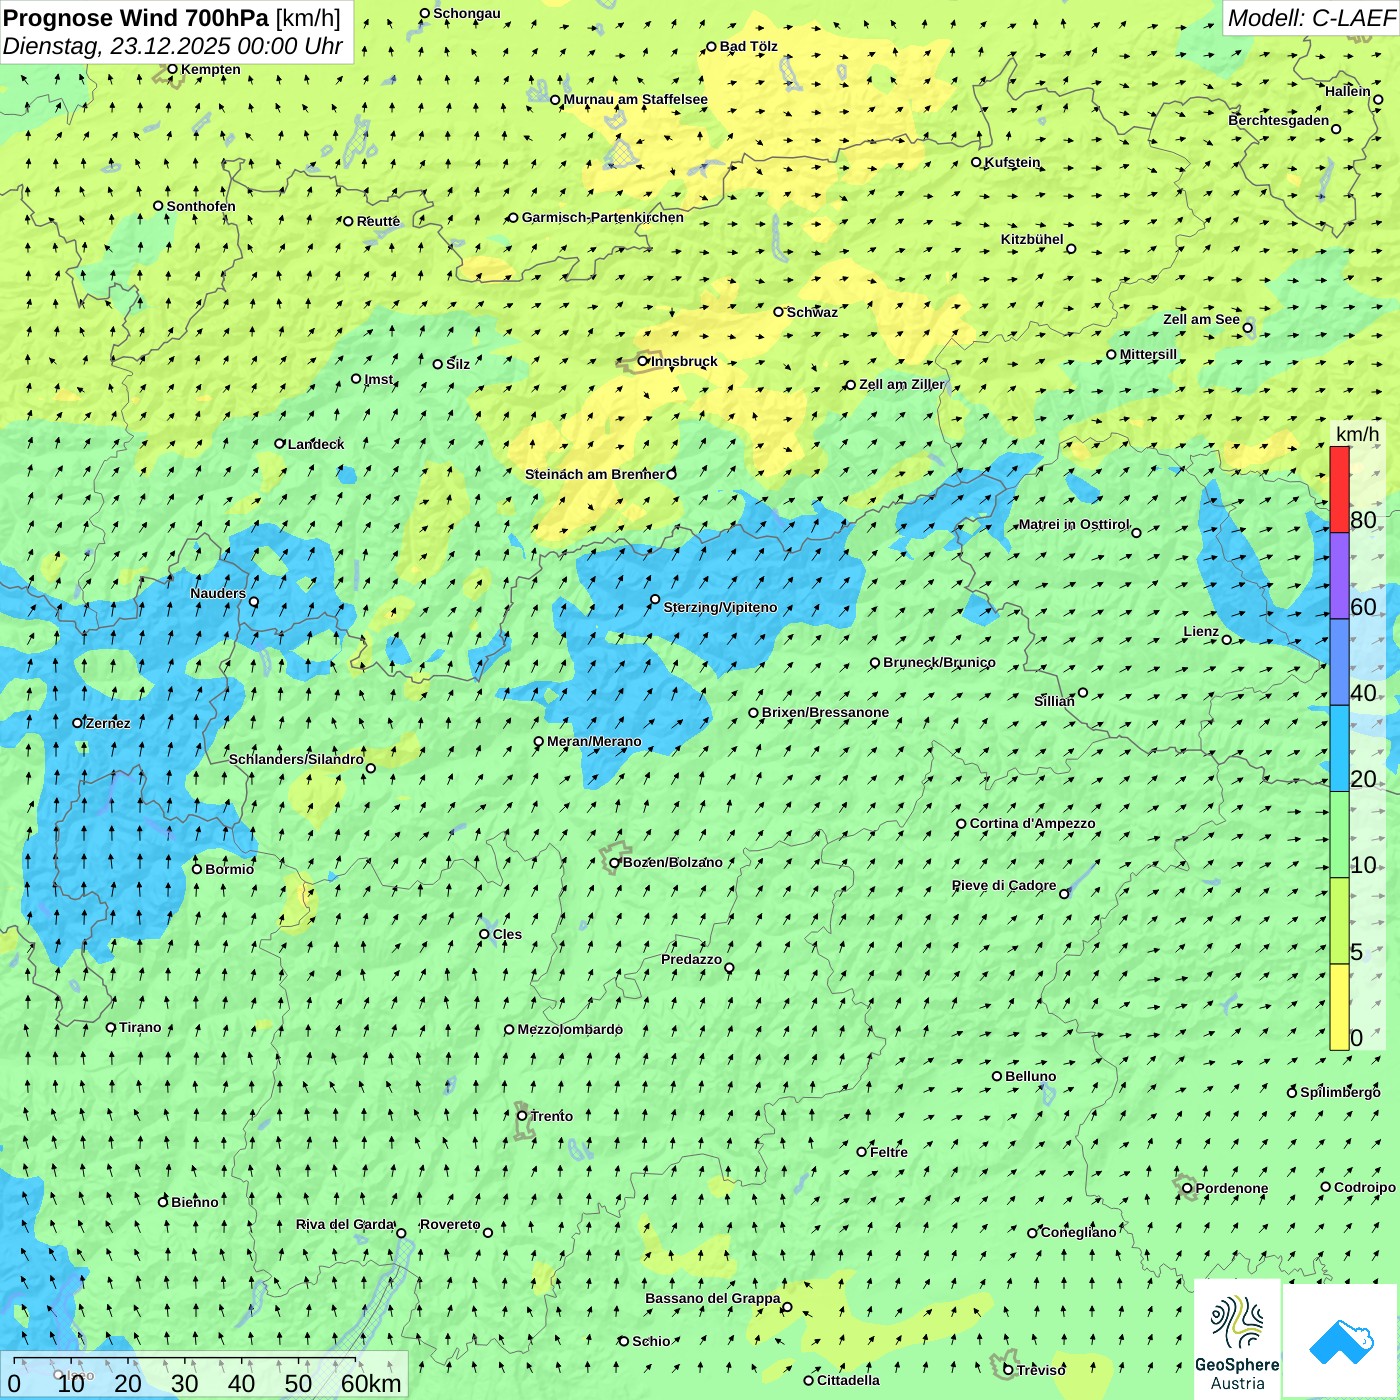
Task: Click the 'km/h' legend heading
Action: click(x=1357, y=434)
